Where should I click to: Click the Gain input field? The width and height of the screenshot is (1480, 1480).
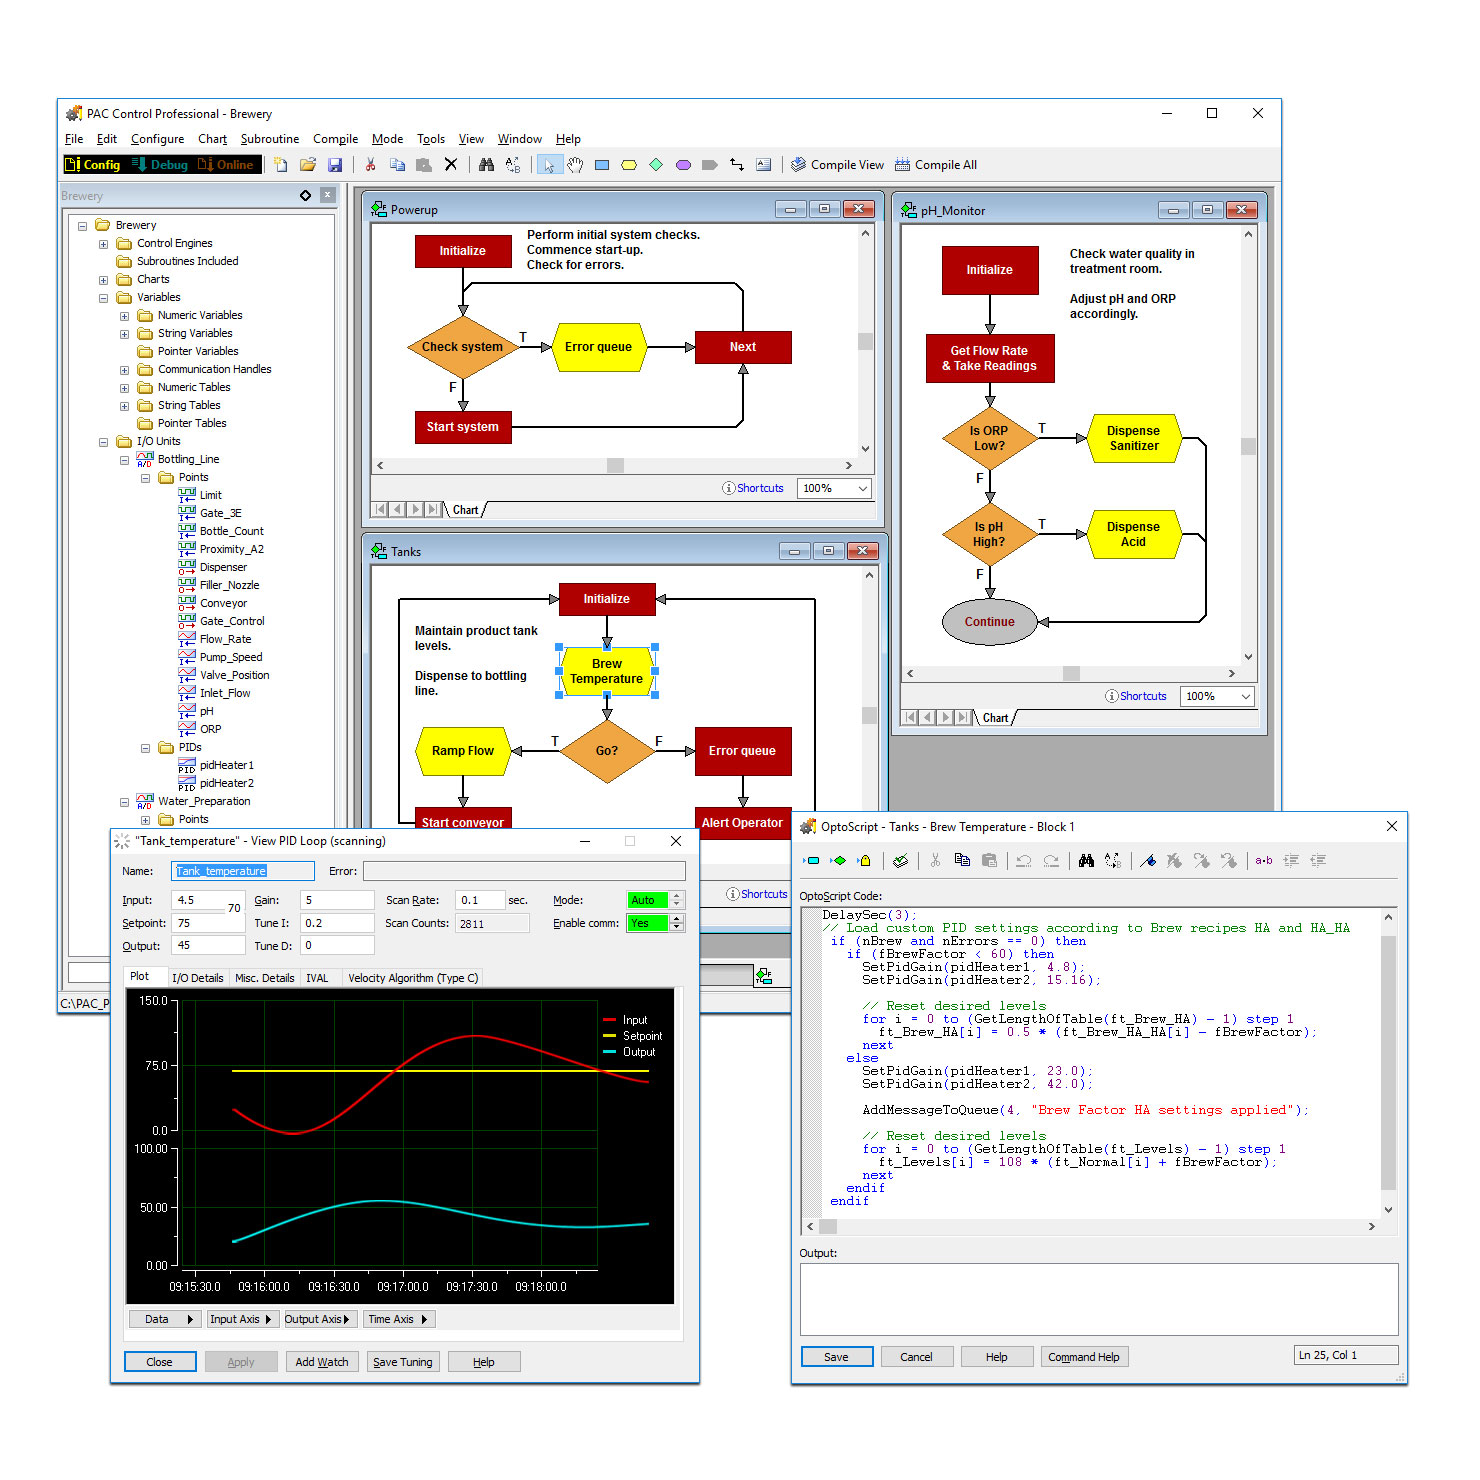[x=337, y=900]
